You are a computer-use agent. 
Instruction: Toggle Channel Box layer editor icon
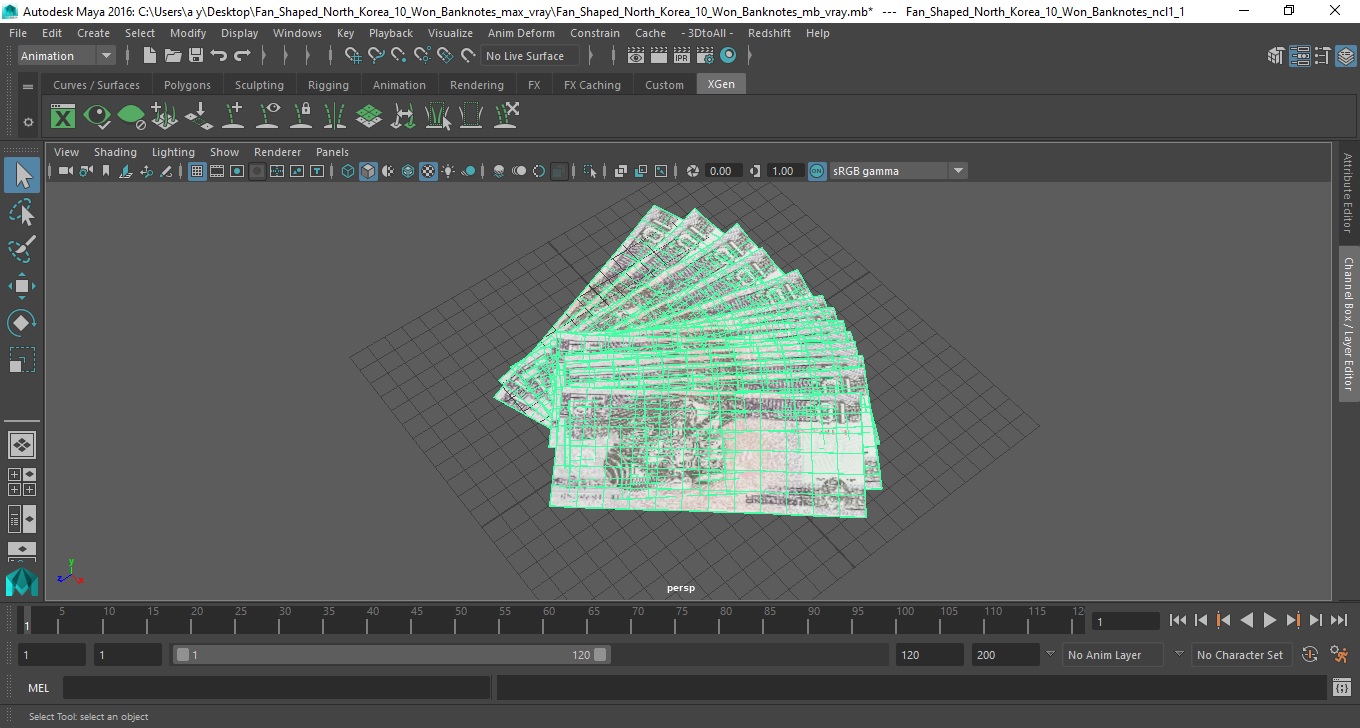[x=1346, y=56]
